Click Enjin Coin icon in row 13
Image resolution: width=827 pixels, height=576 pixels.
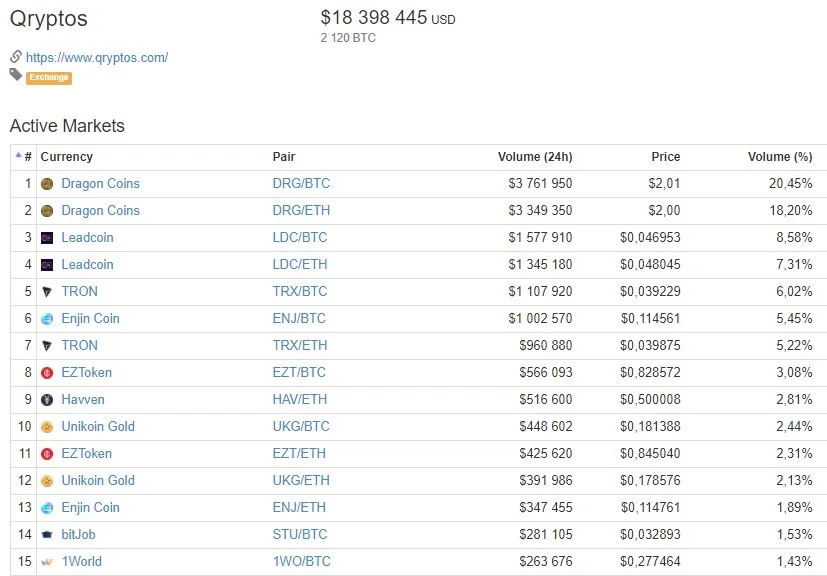[47, 508]
